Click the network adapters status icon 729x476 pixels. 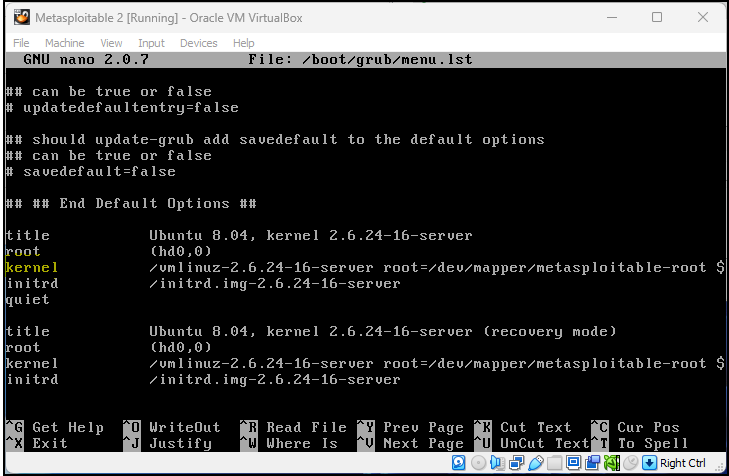517,463
